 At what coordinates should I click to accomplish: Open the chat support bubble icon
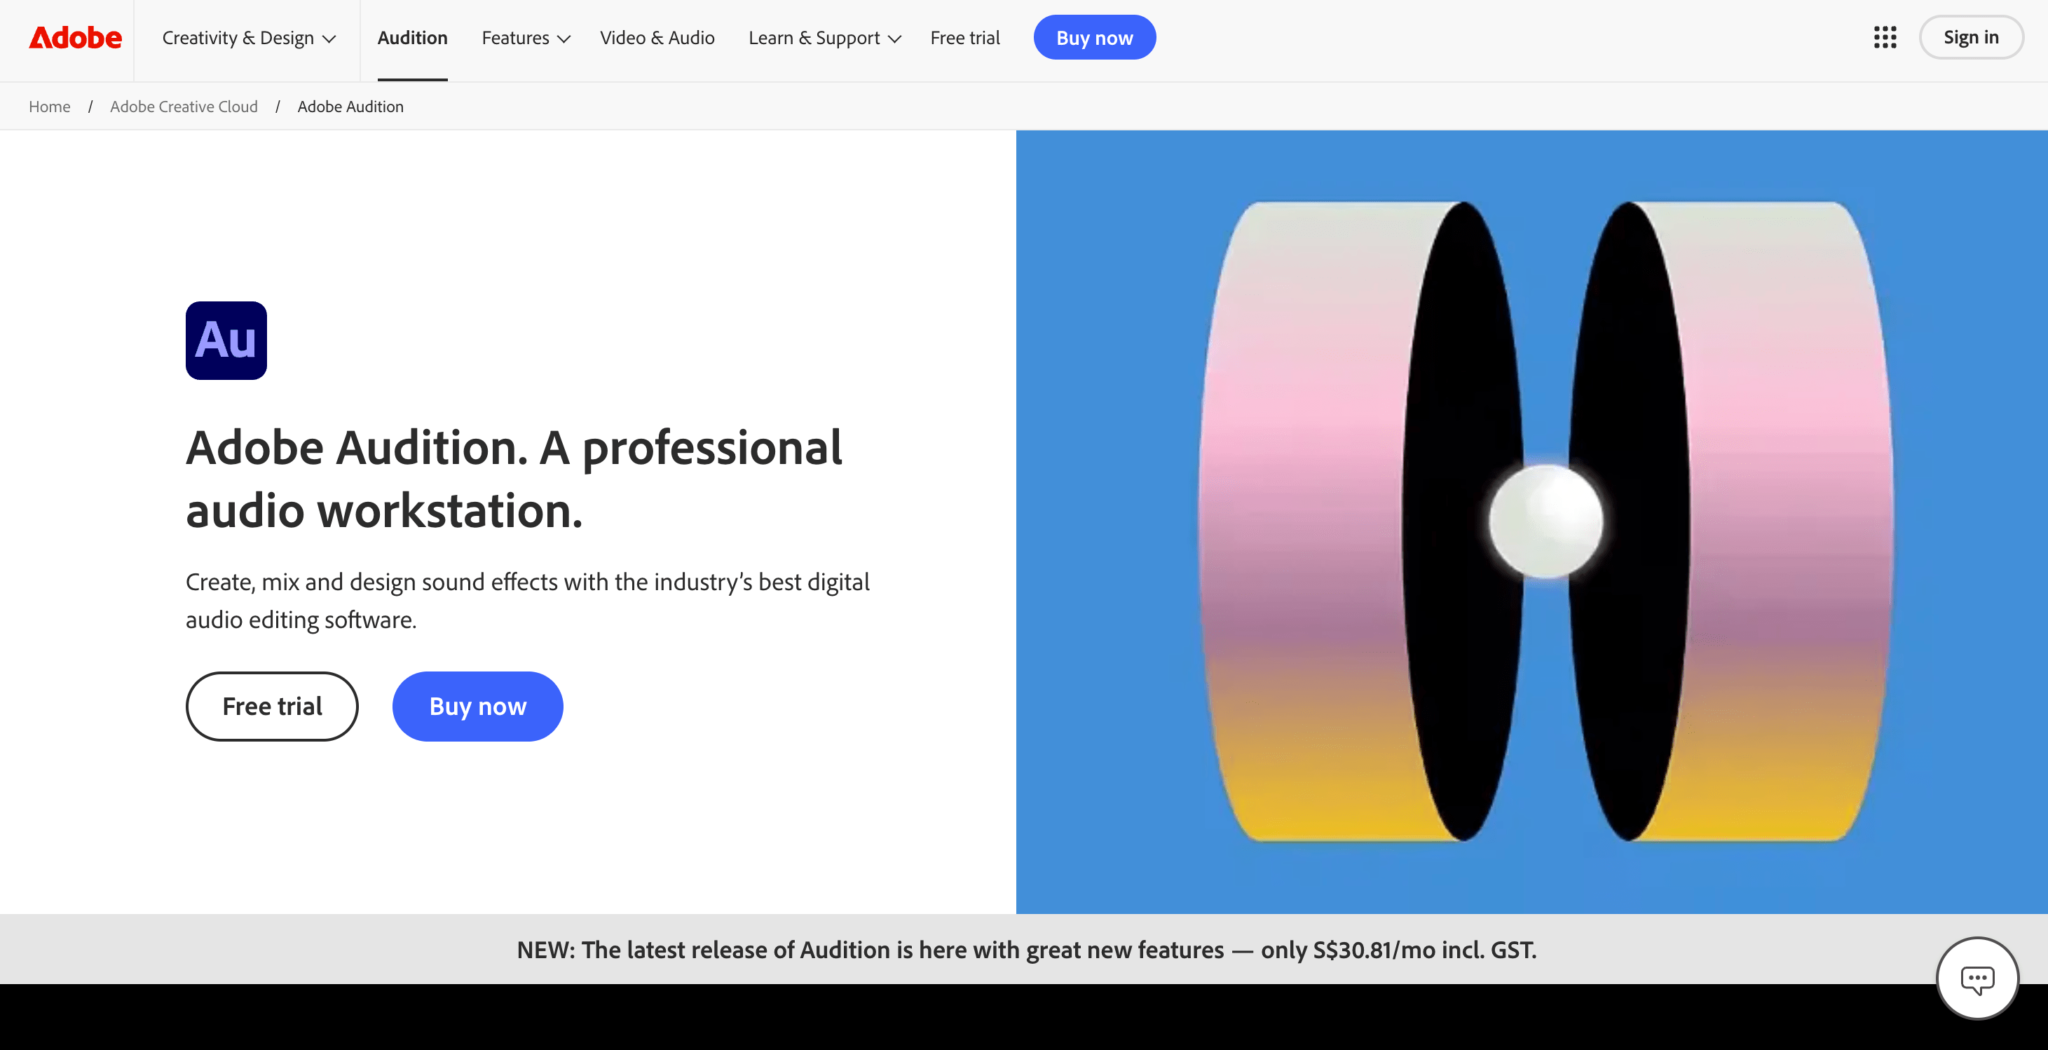[1976, 978]
